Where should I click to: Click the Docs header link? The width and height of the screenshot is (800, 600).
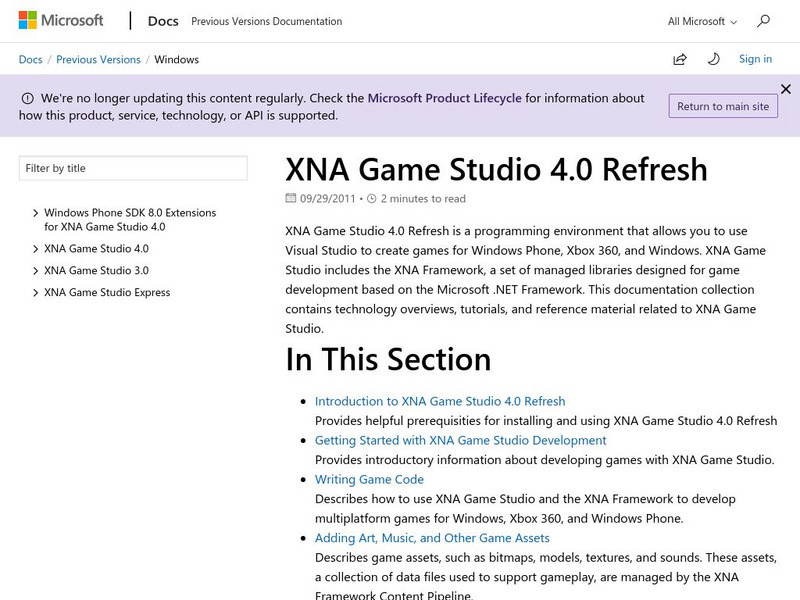pos(163,21)
